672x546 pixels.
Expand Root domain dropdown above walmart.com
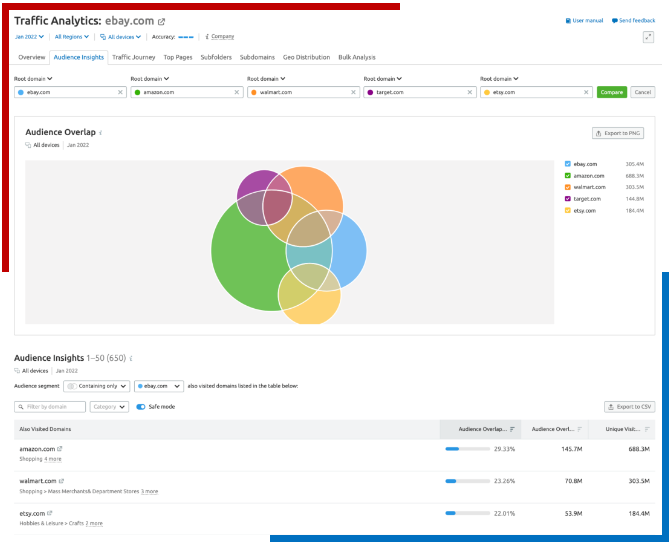point(266,79)
